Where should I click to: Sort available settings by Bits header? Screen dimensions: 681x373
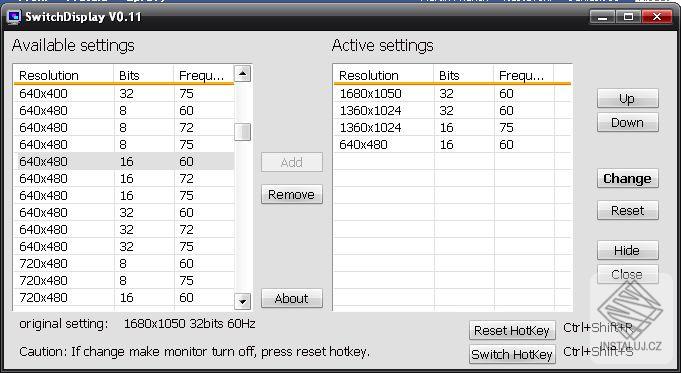(x=144, y=75)
